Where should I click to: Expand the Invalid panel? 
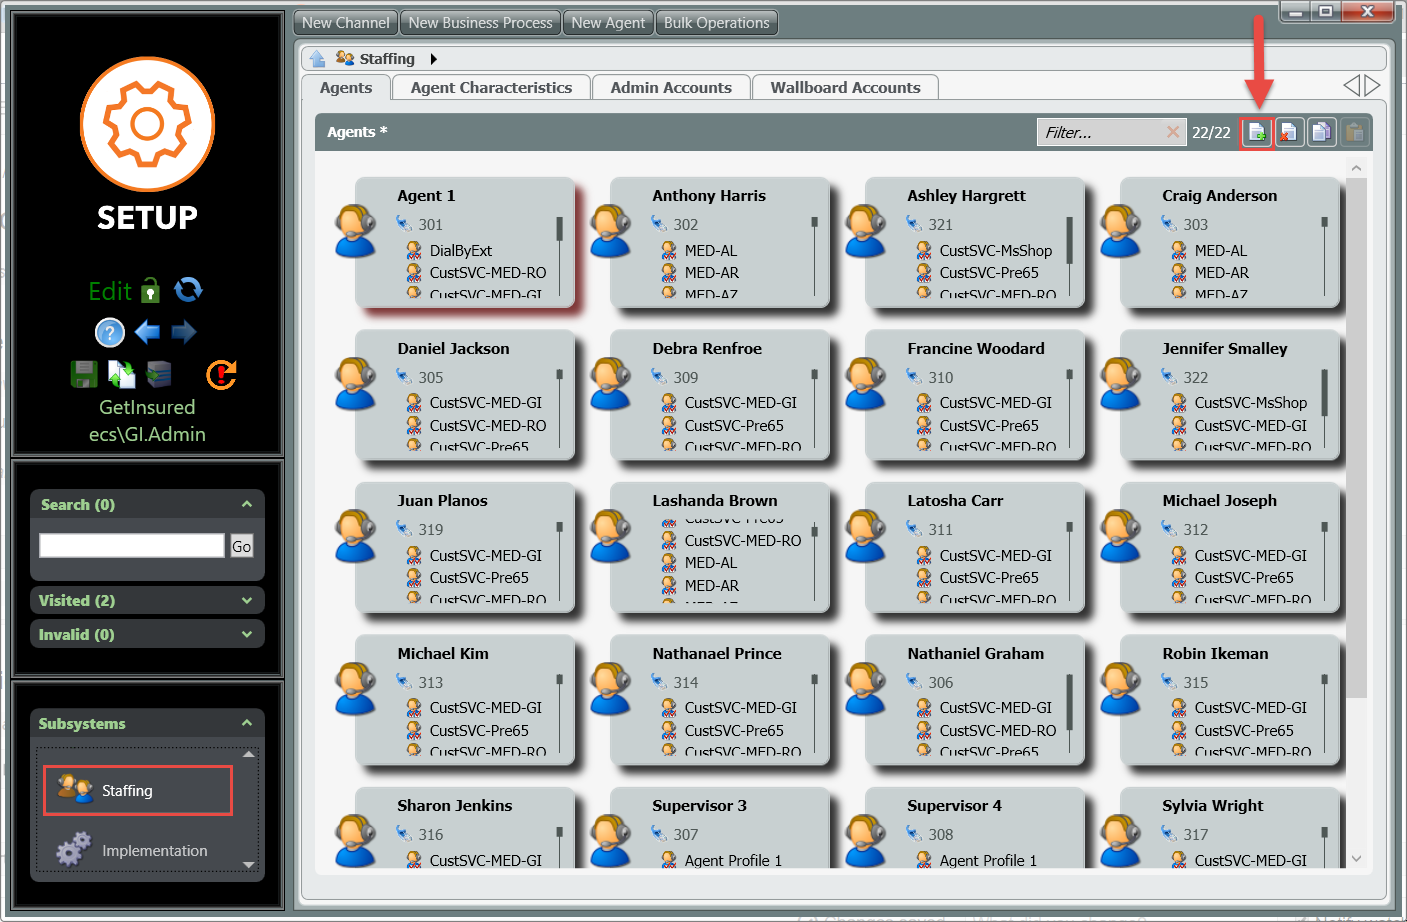(247, 634)
